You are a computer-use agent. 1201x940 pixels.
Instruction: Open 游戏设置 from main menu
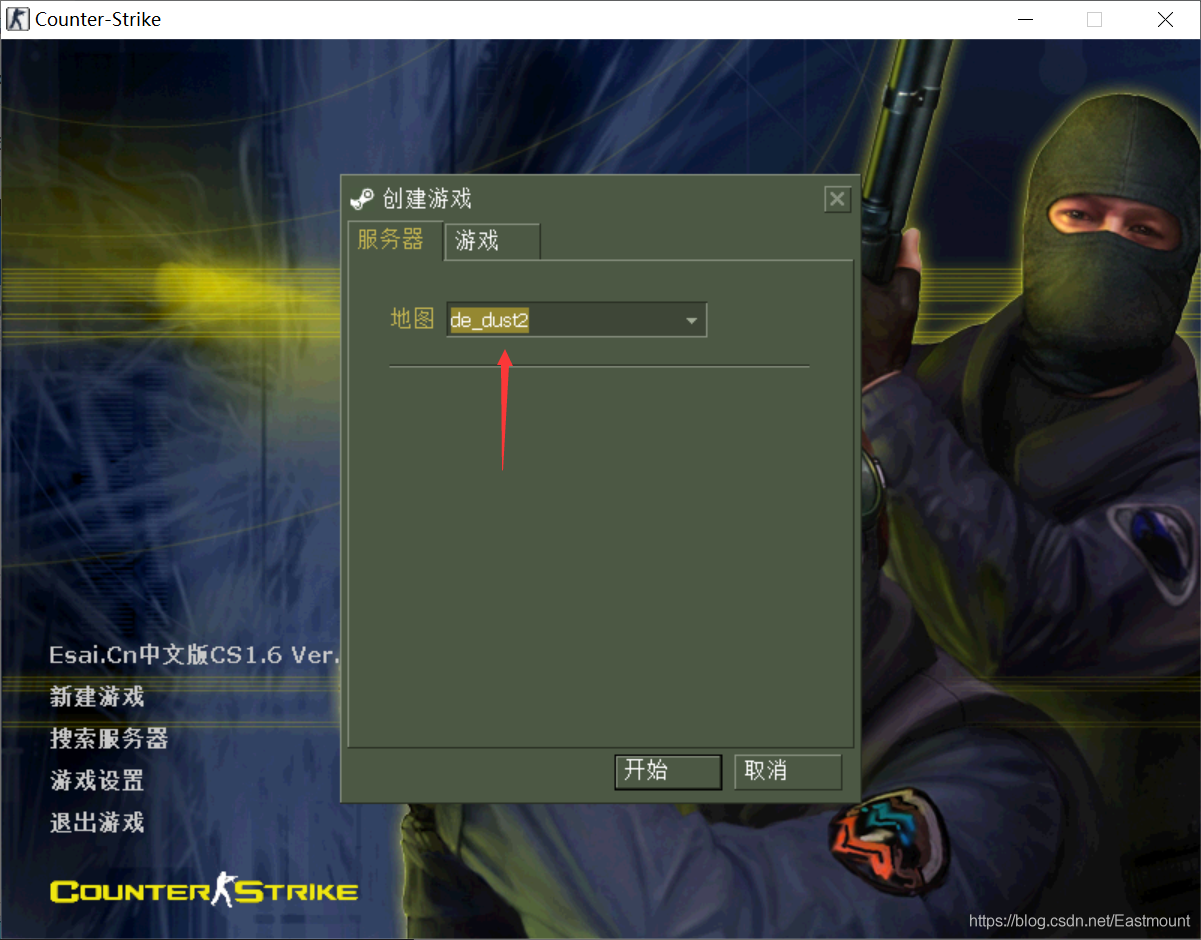point(97,780)
